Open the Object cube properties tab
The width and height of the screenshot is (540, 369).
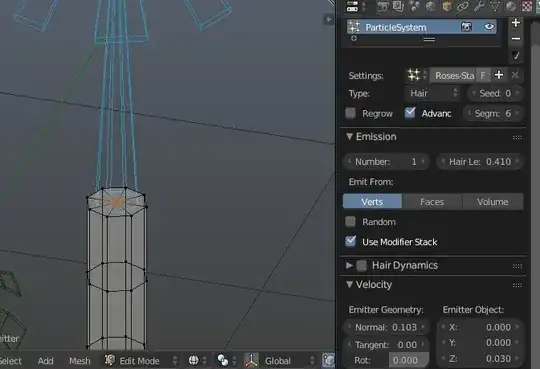tap(447, 6)
